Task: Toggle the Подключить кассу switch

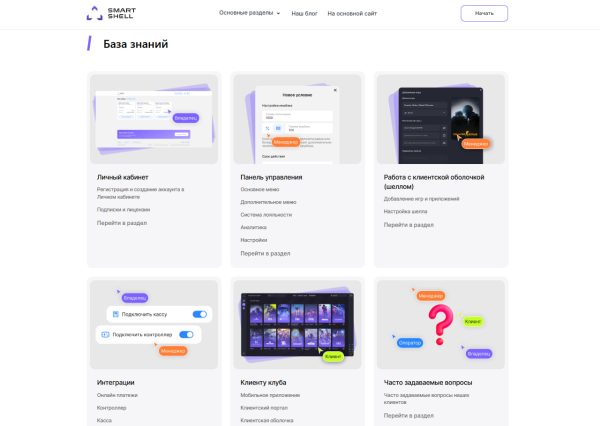Action: click(200, 314)
